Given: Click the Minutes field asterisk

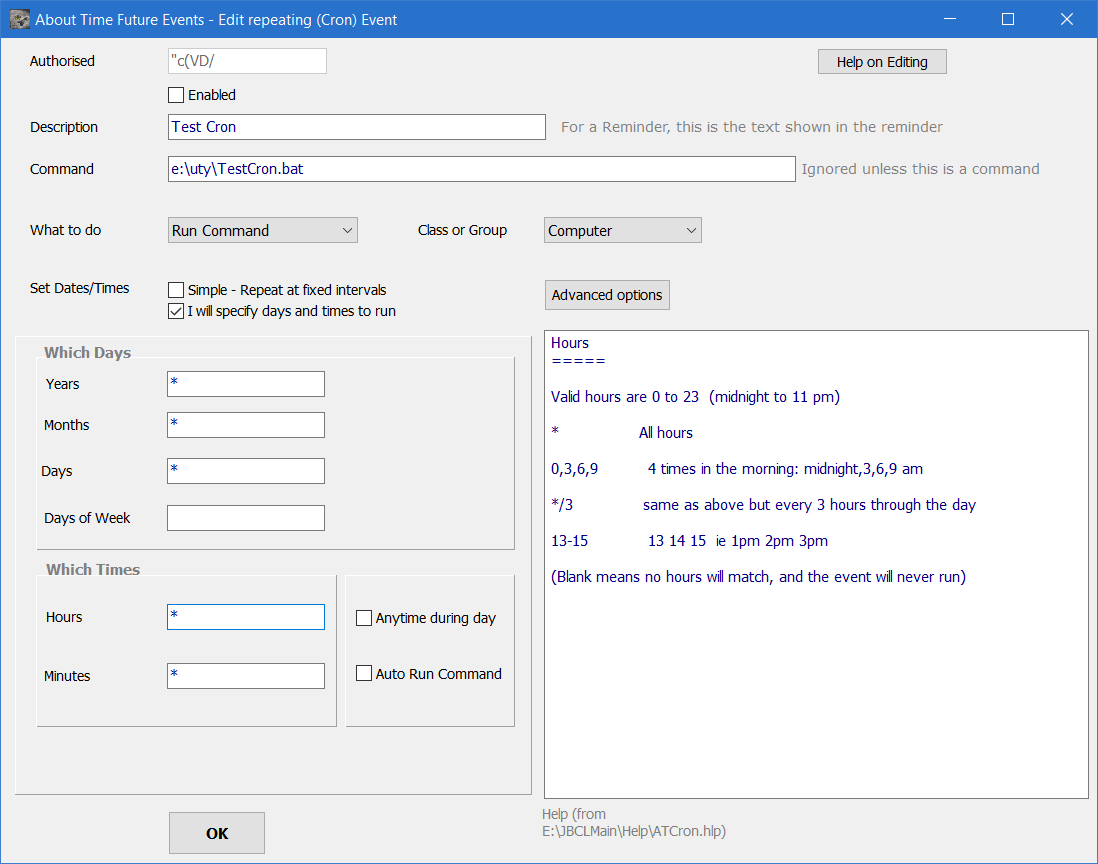Looking at the screenshot, I should pos(245,676).
